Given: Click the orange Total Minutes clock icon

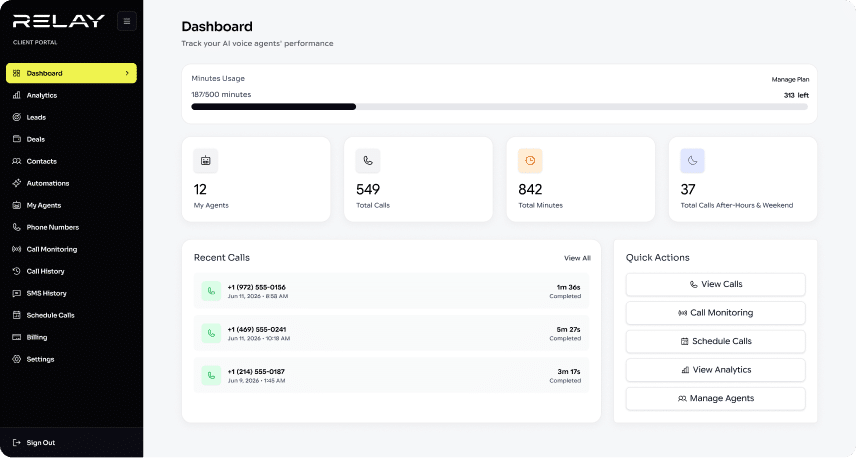Looking at the screenshot, I should tap(530, 160).
